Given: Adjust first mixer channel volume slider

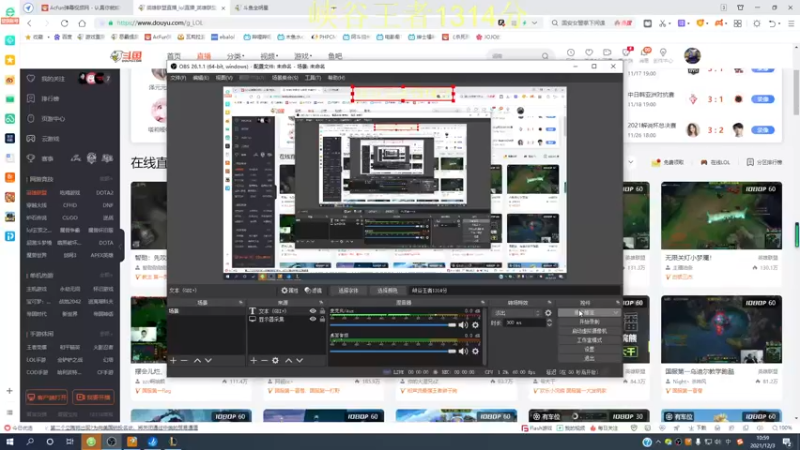Looking at the screenshot, I should click(x=393, y=325).
